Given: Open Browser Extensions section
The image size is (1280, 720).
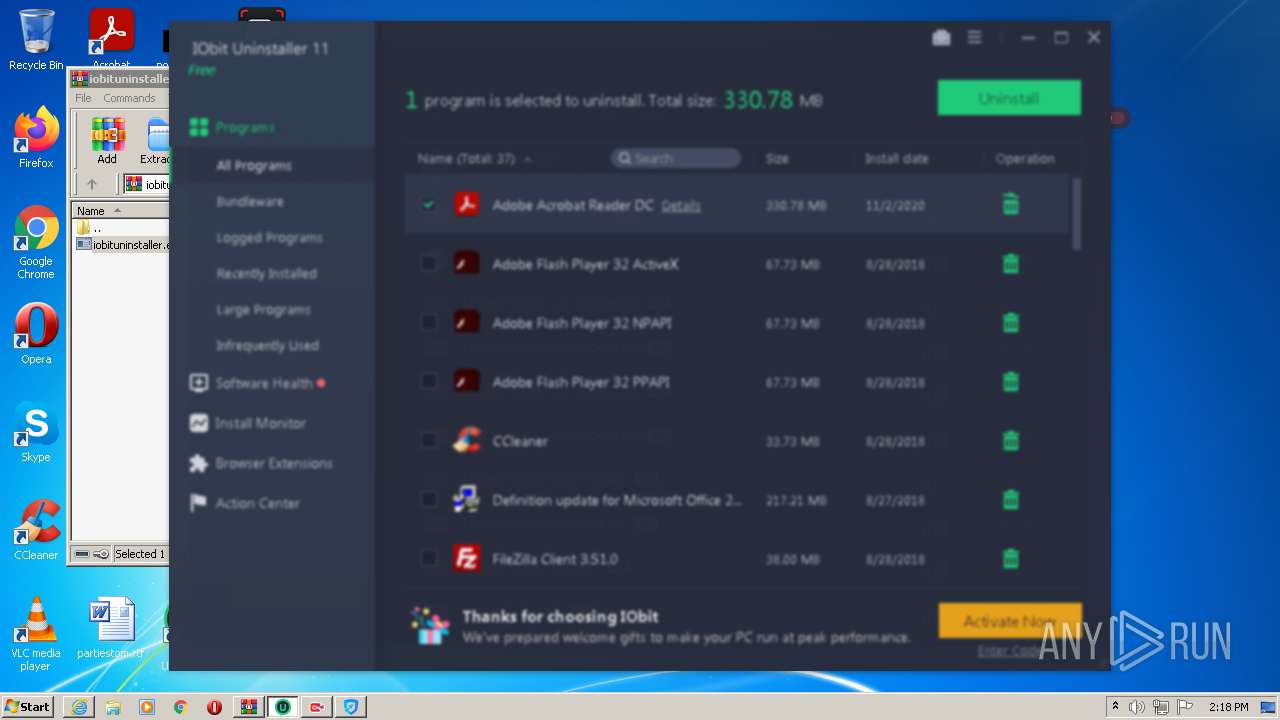Looking at the screenshot, I should point(260,463).
